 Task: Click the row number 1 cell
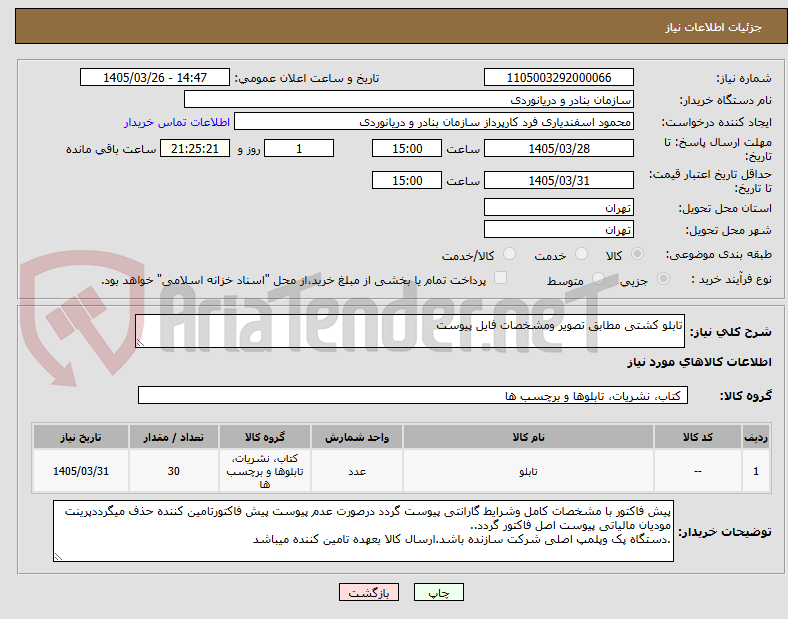[756, 471]
